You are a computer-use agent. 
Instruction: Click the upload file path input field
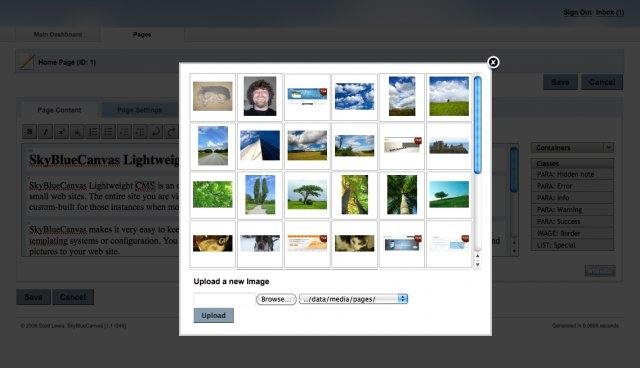(x=224, y=299)
